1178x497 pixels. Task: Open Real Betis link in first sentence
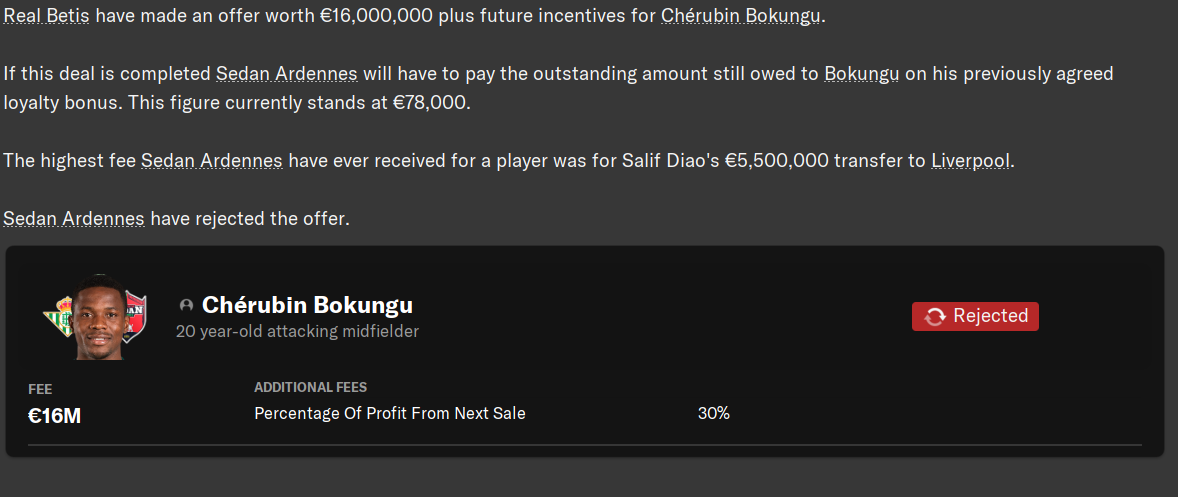coord(47,16)
